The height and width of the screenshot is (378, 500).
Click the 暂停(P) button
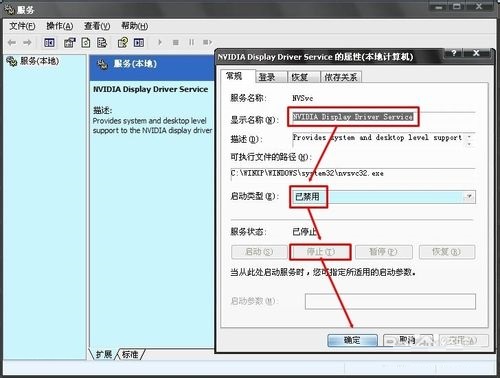384,252
